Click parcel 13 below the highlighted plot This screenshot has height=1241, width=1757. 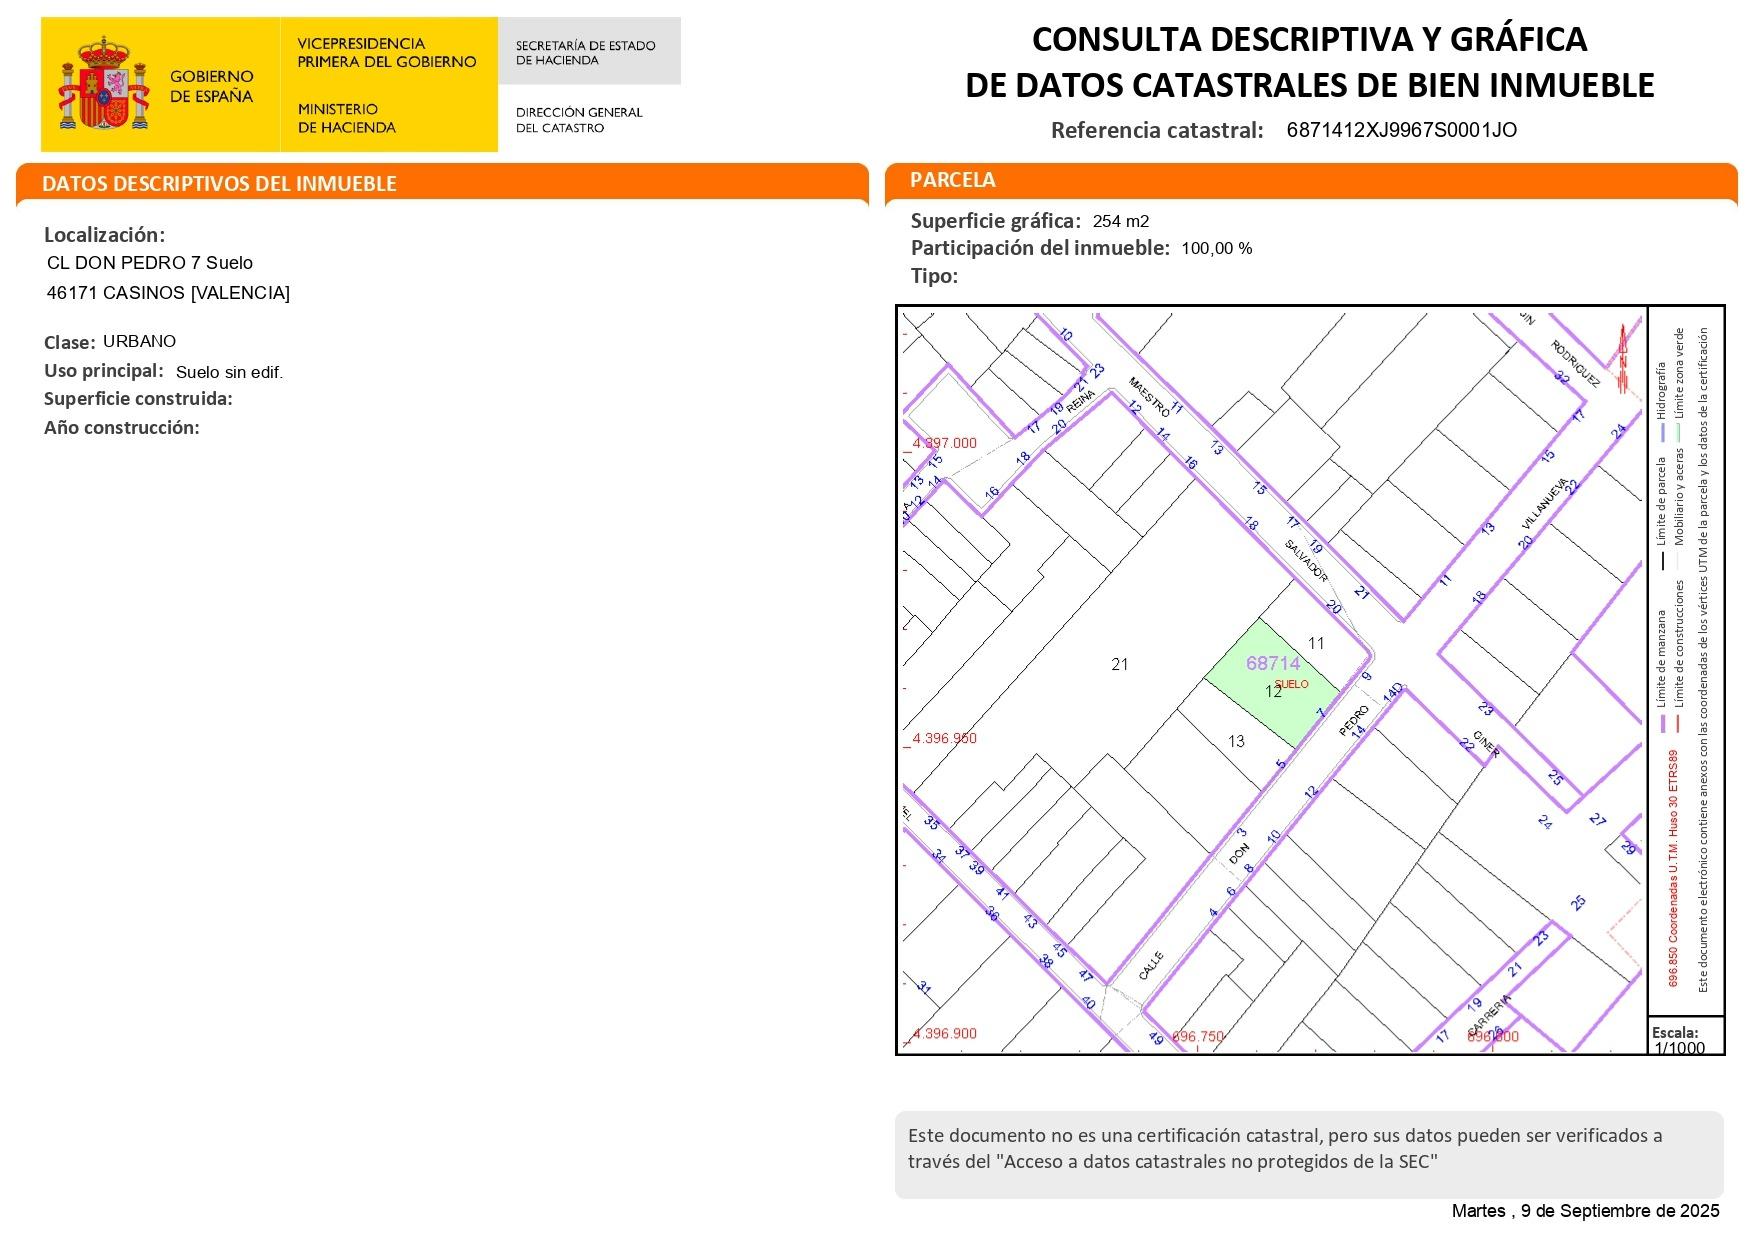[x=1236, y=741]
